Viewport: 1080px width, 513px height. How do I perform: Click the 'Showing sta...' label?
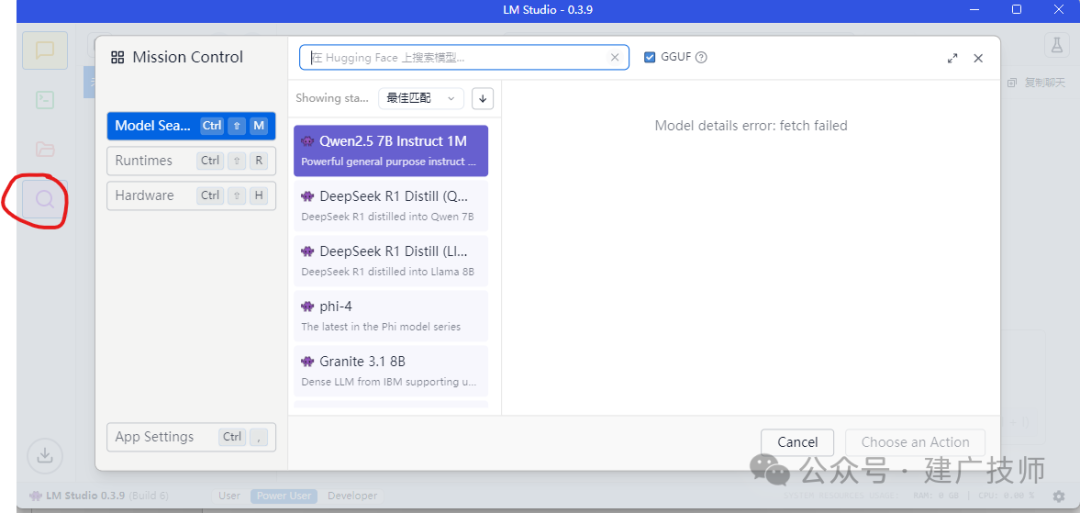click(x=332, y=98)
